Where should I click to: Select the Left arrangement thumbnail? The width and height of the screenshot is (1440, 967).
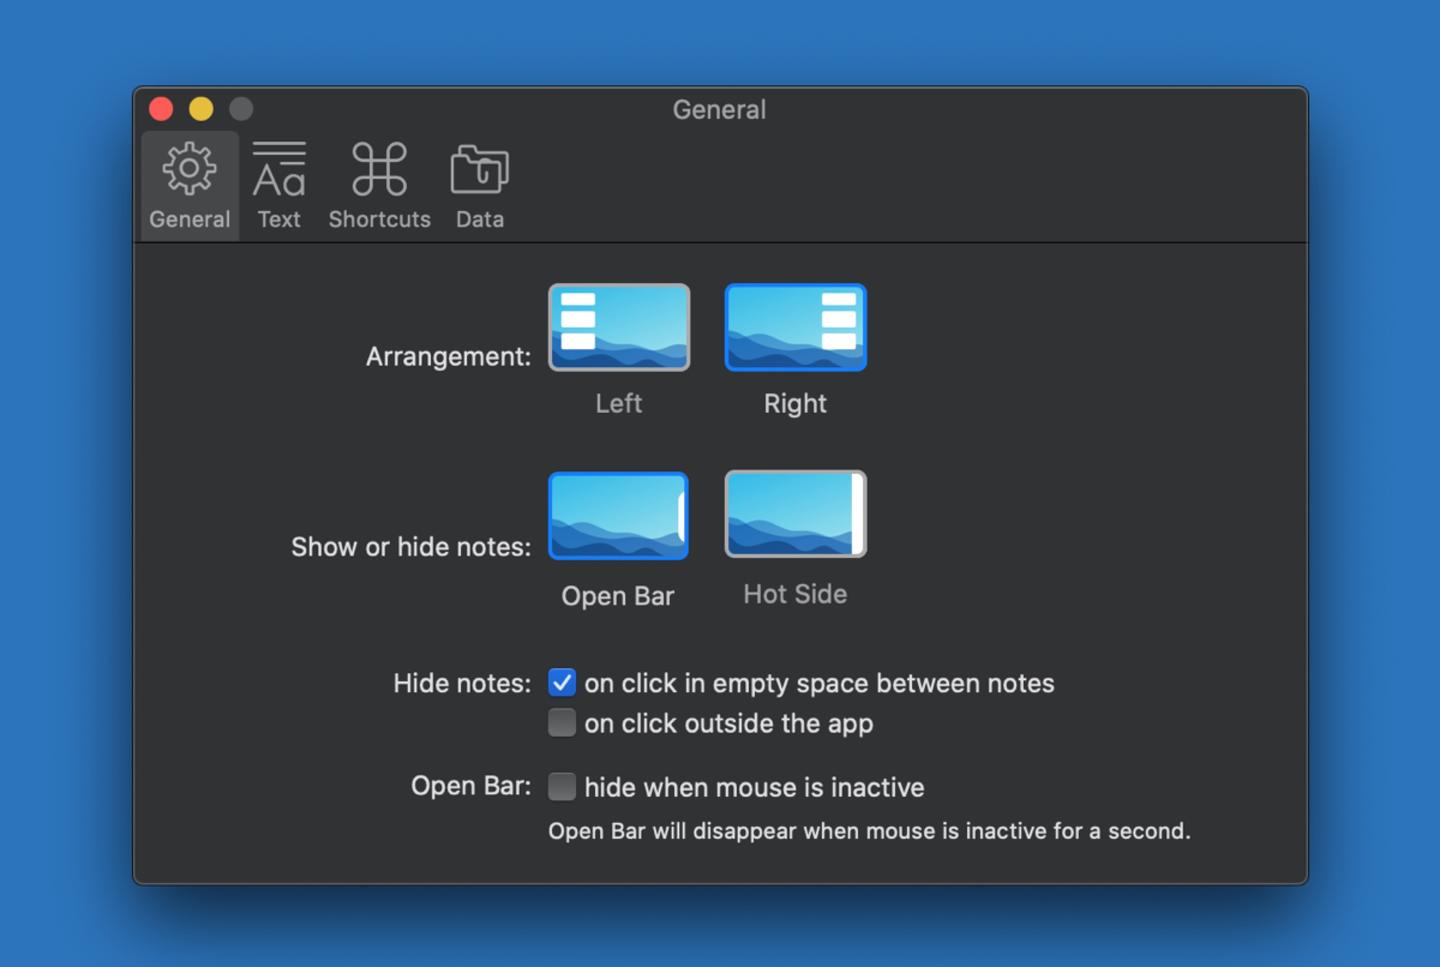[619, 327]
